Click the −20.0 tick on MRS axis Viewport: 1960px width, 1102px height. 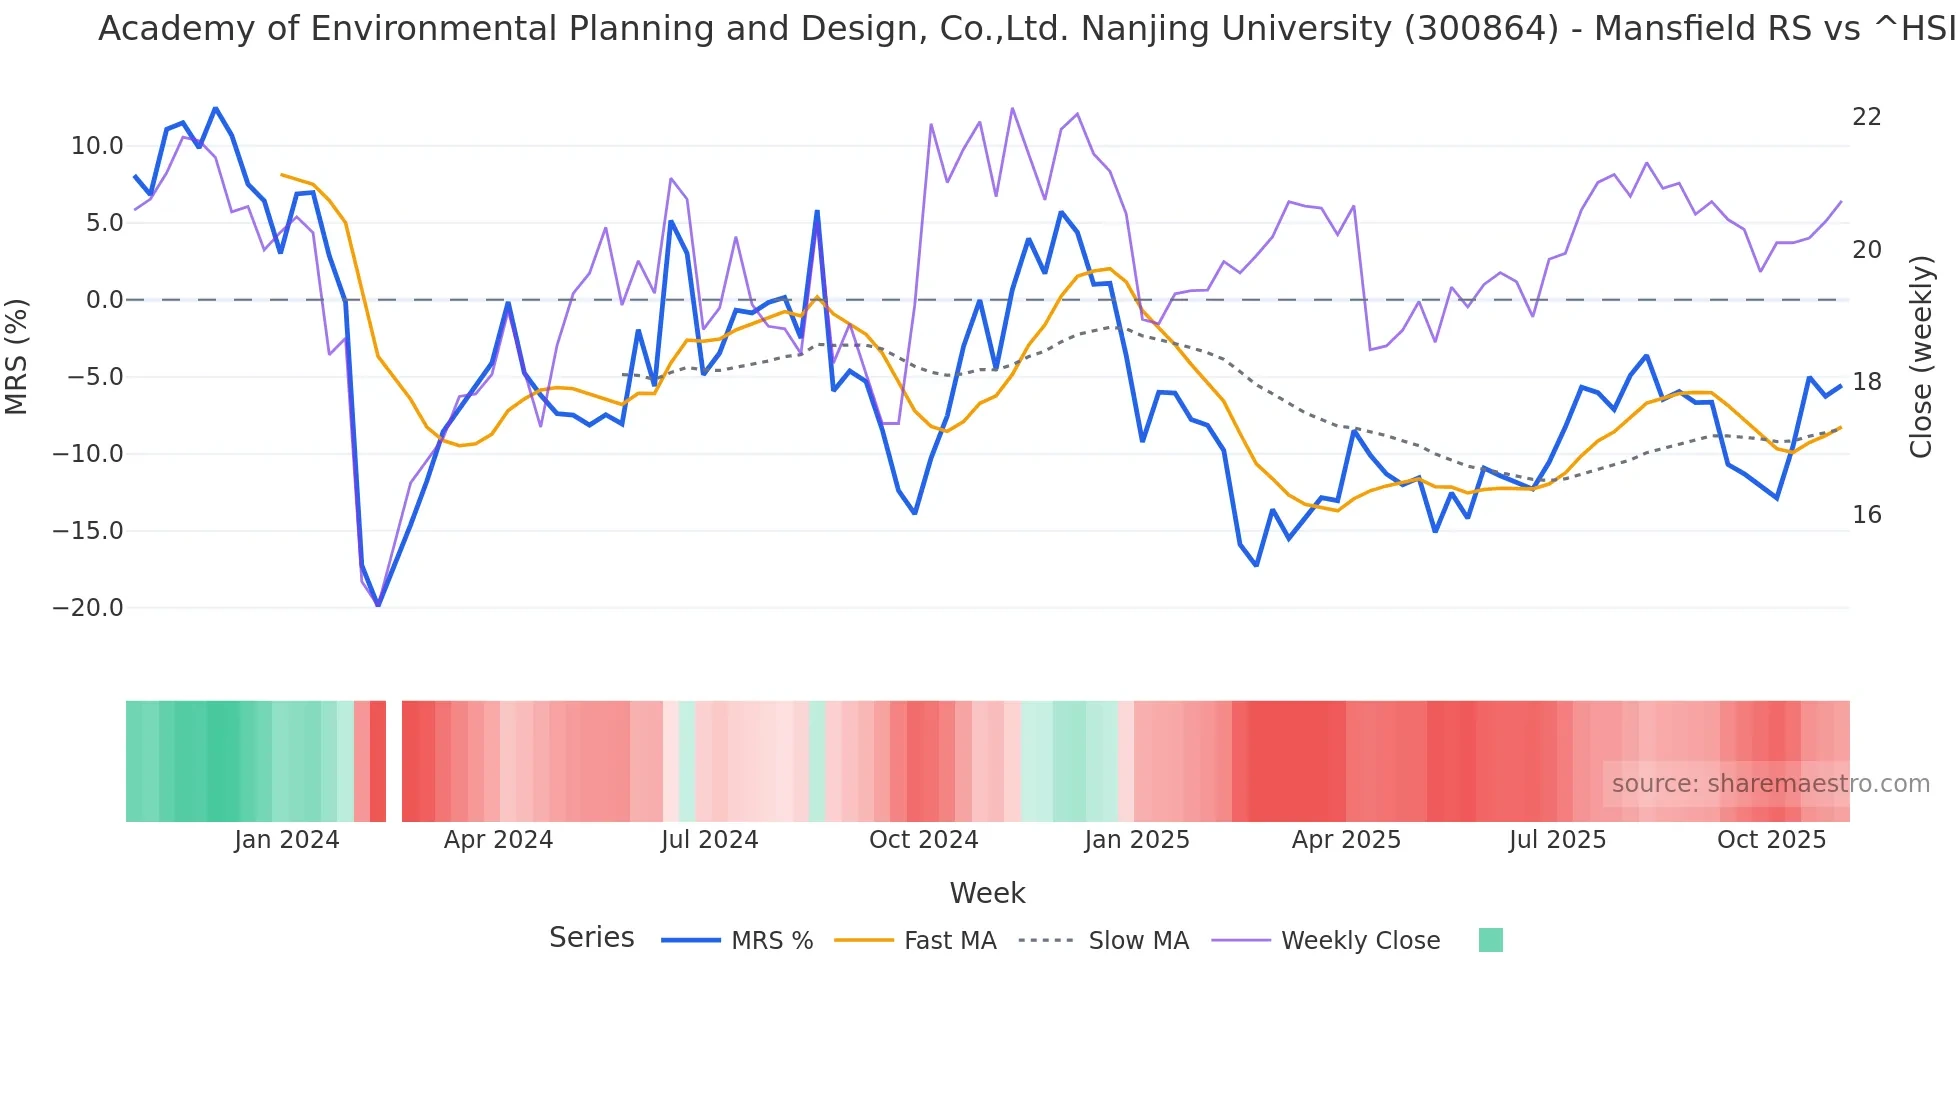pos(88,608)
